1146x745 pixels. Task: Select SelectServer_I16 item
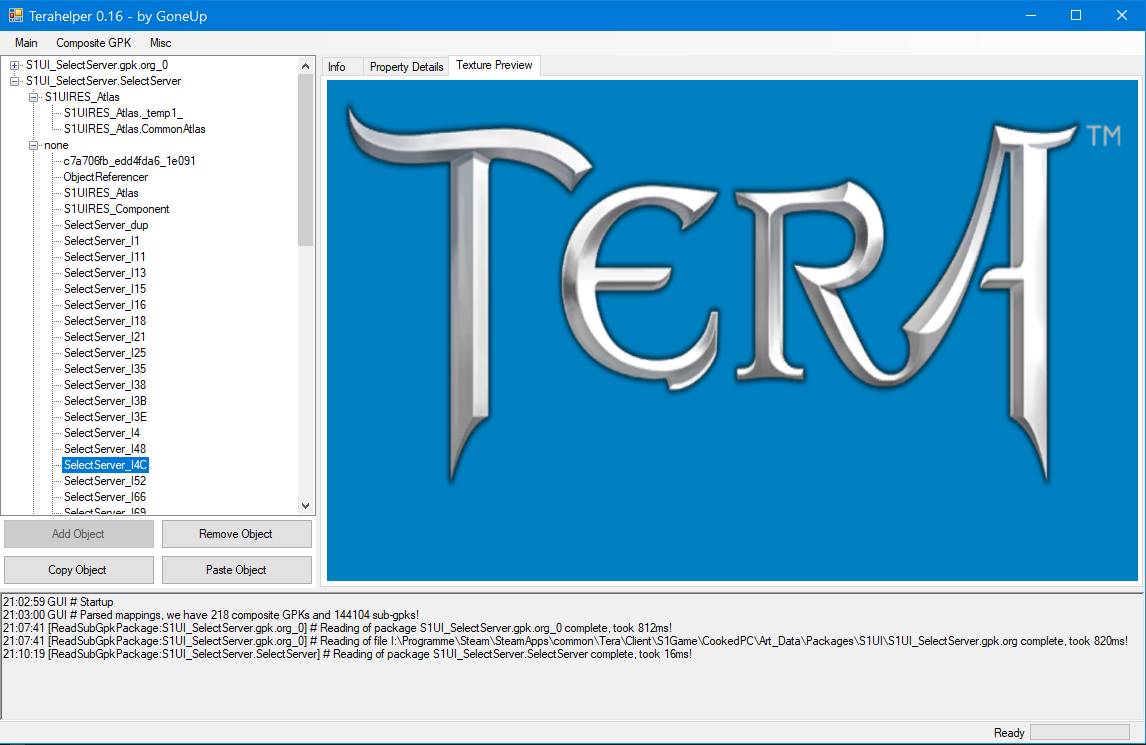[x=105, y=306]
